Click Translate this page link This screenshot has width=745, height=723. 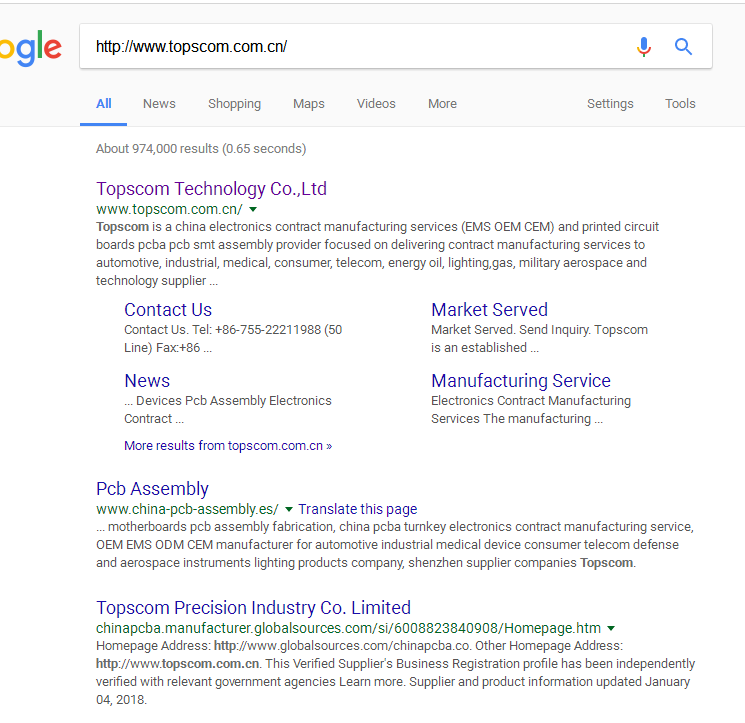coord(358,509)
